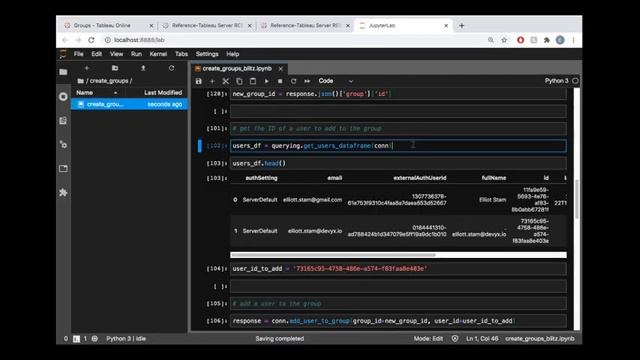
Task: Insert a cell below with the plus icon
Action: (212, 81)
